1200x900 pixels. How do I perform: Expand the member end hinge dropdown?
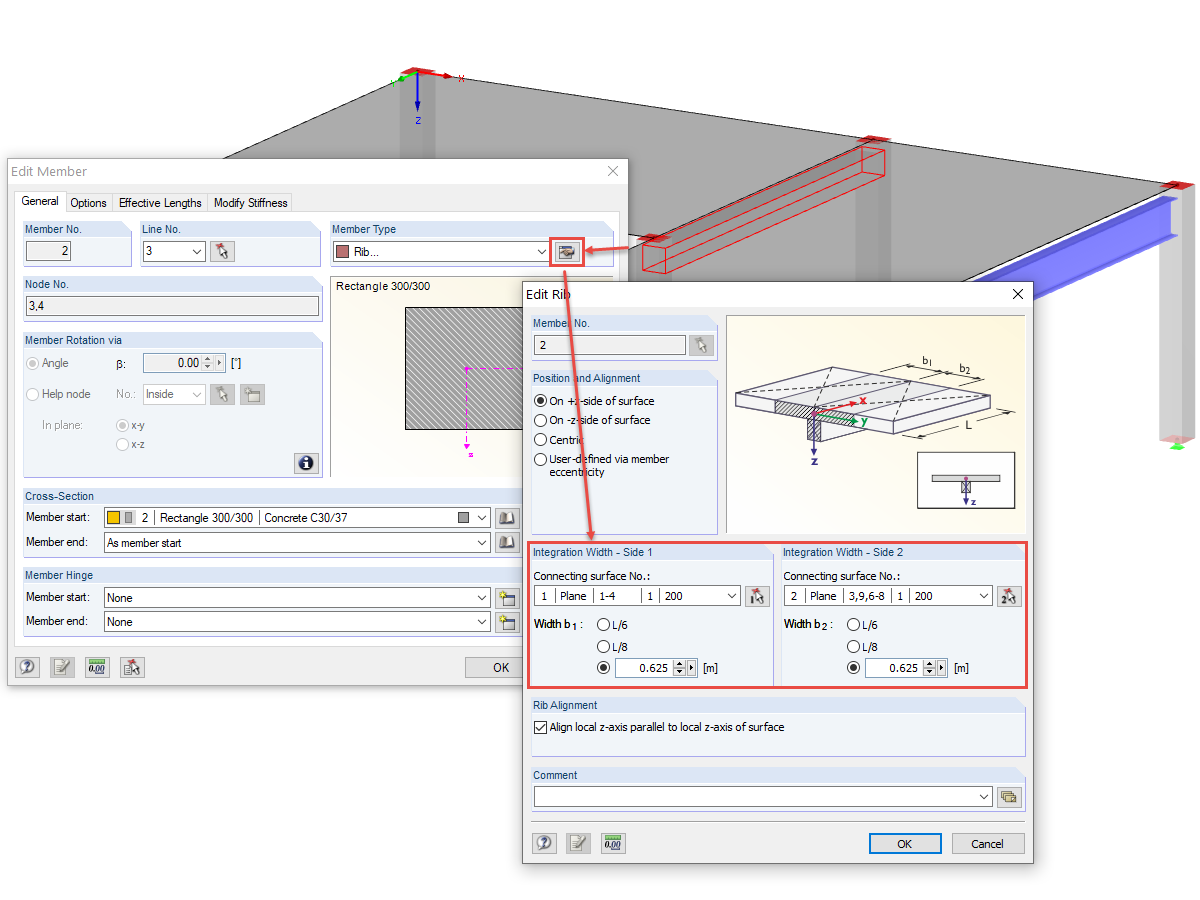click(x=481, y=621)
